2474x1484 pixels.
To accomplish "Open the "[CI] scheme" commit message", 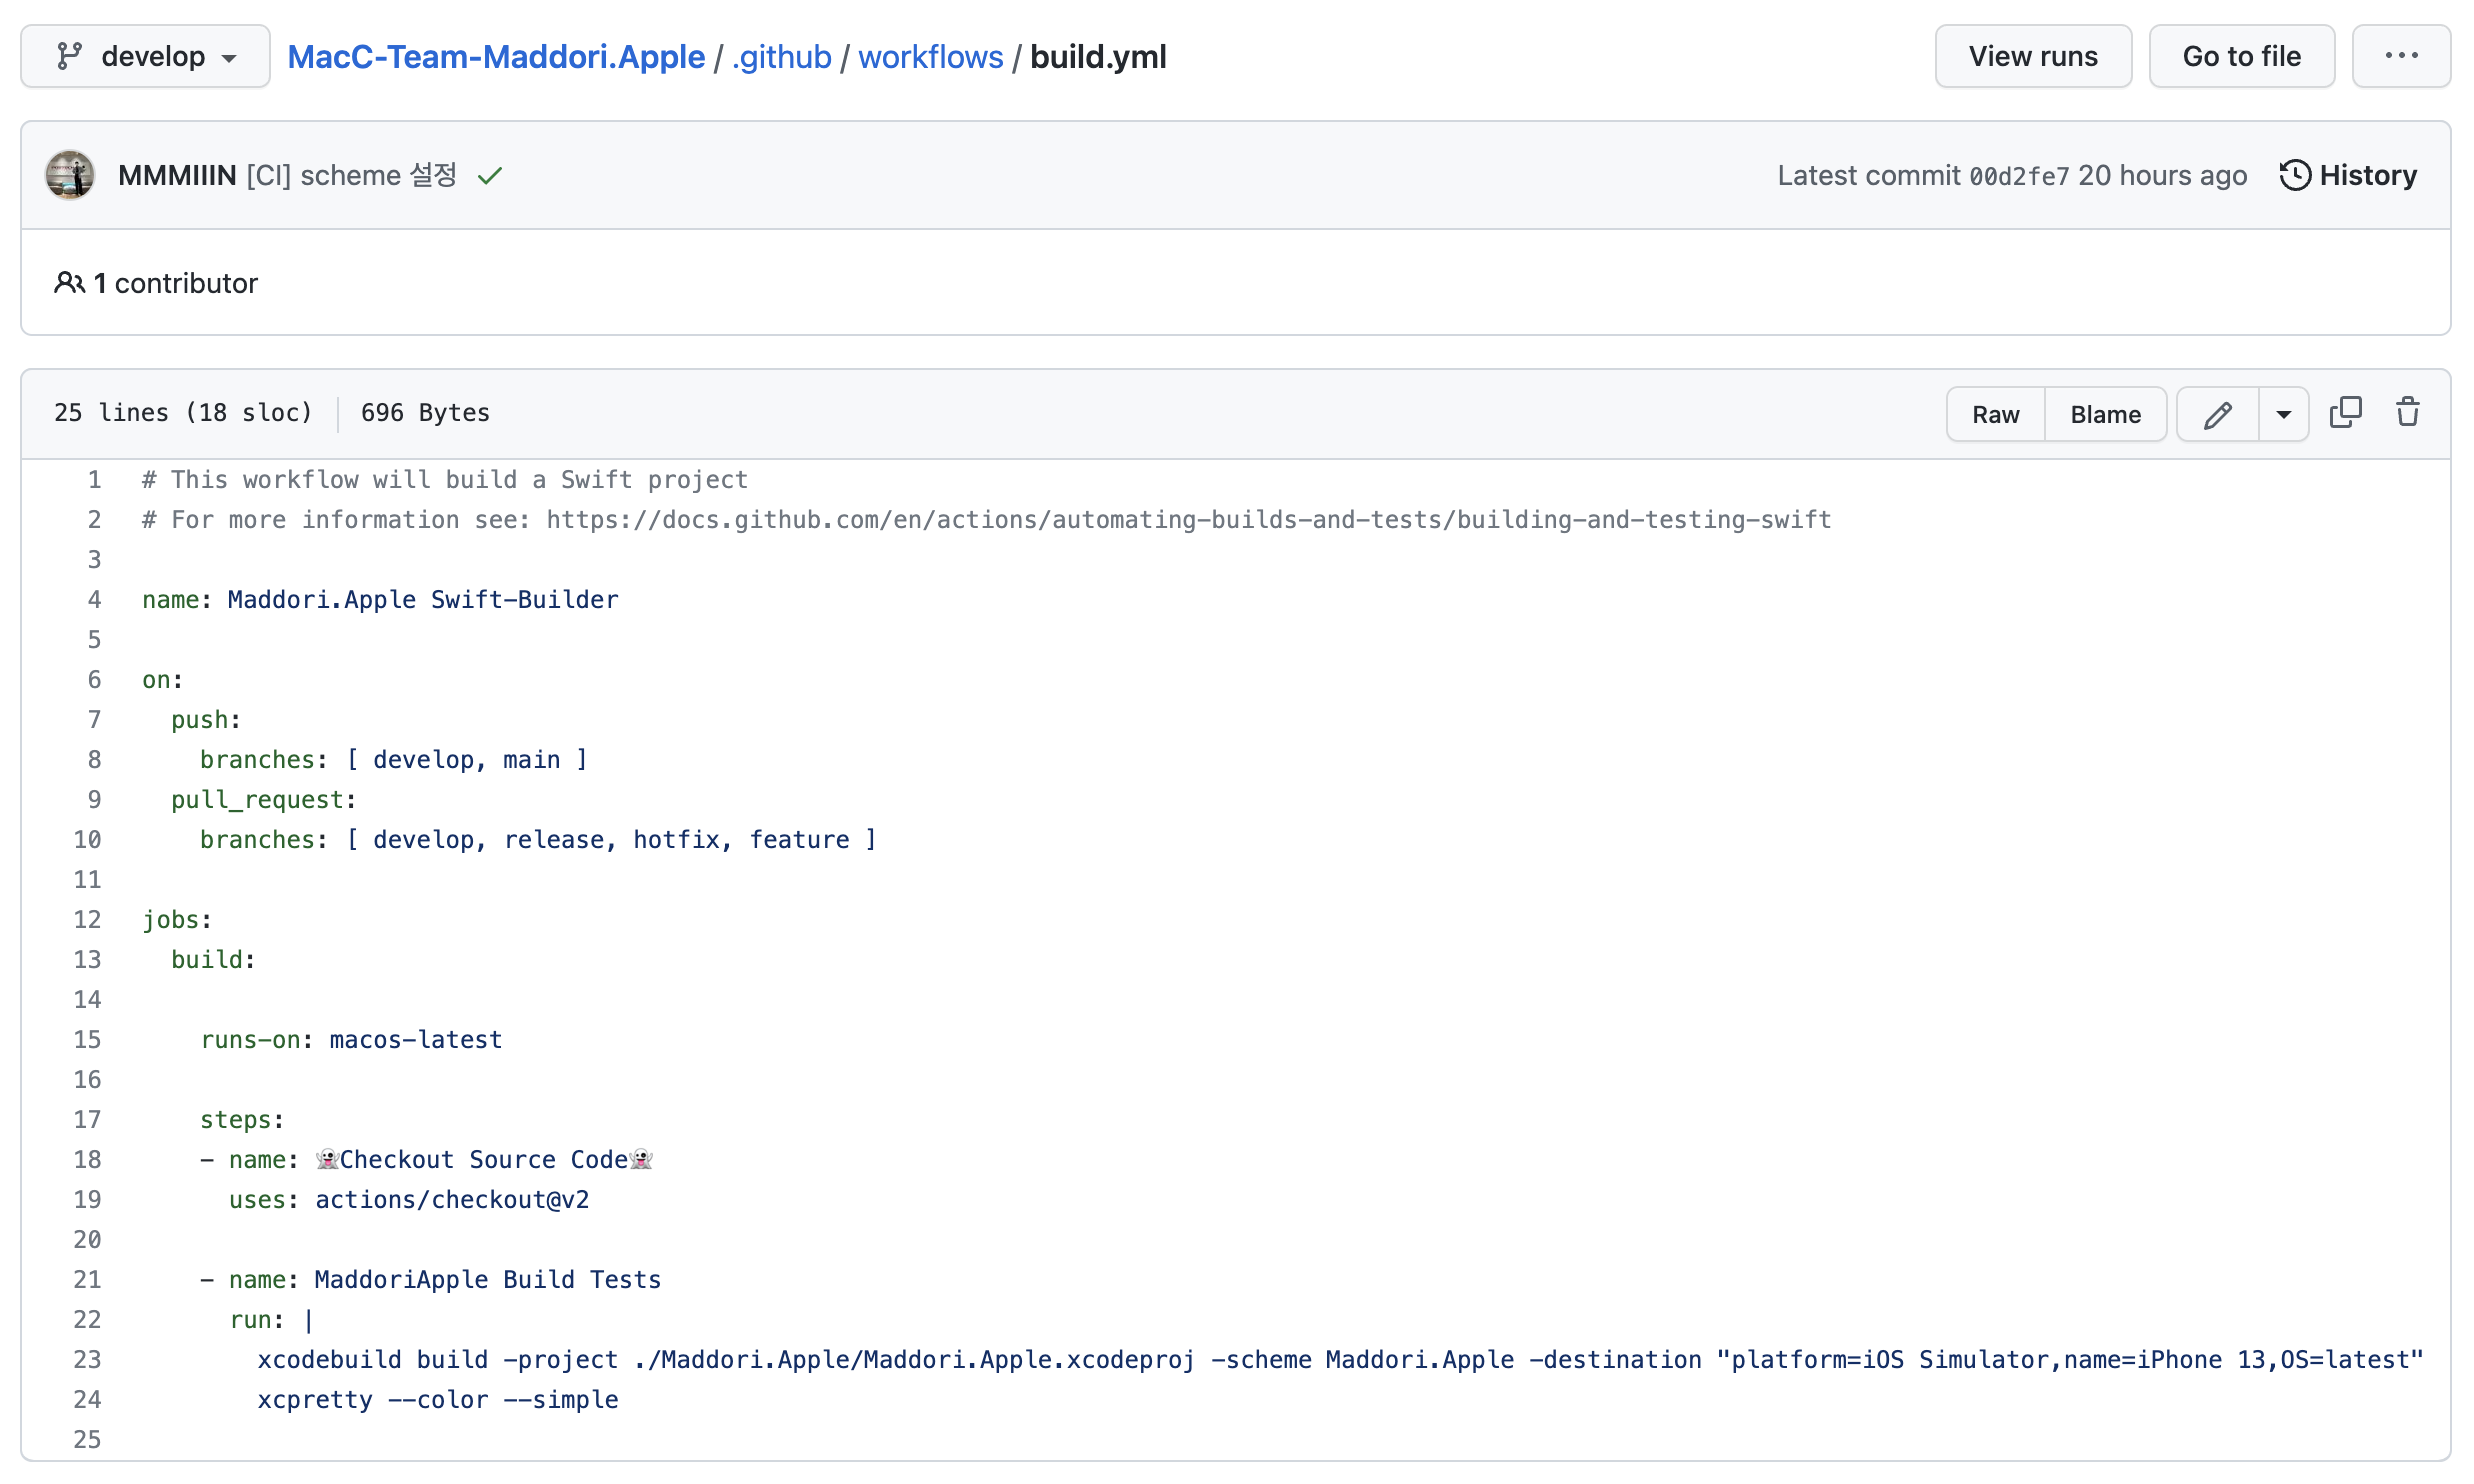I will [x=351, y=176].
